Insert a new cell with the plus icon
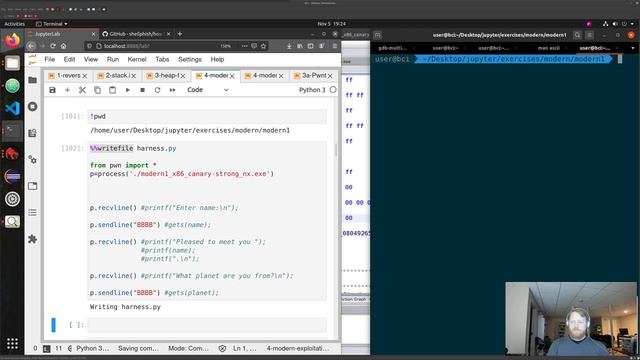Screen dimensions: 640x360 click(67, 90)
